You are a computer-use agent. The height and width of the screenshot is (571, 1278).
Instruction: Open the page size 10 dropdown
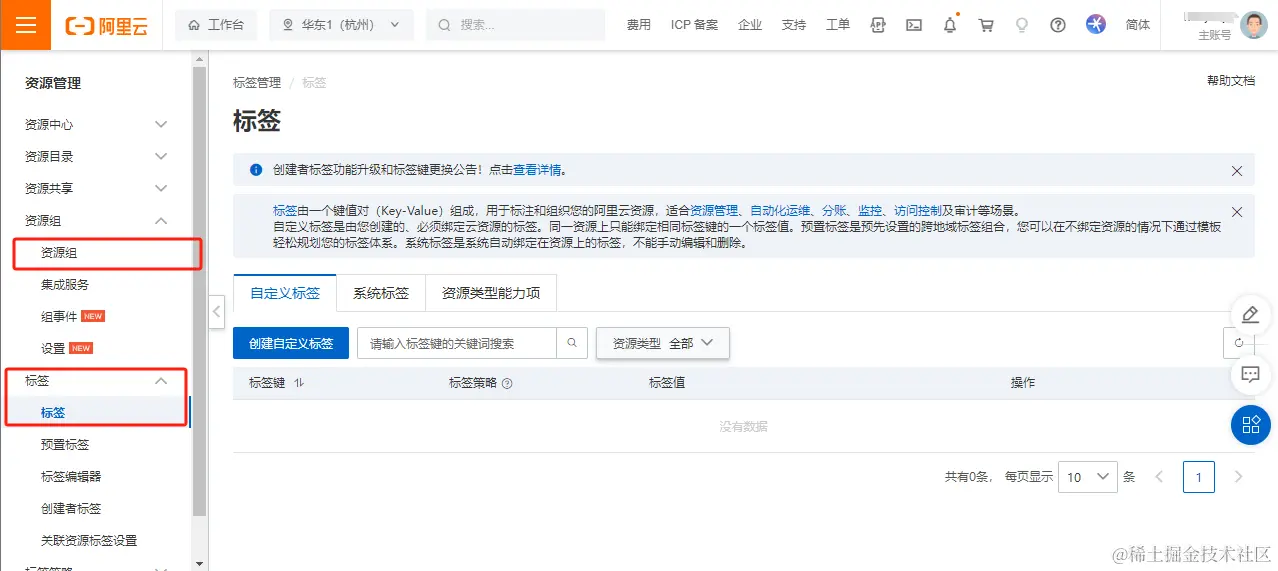(1088, 477)
